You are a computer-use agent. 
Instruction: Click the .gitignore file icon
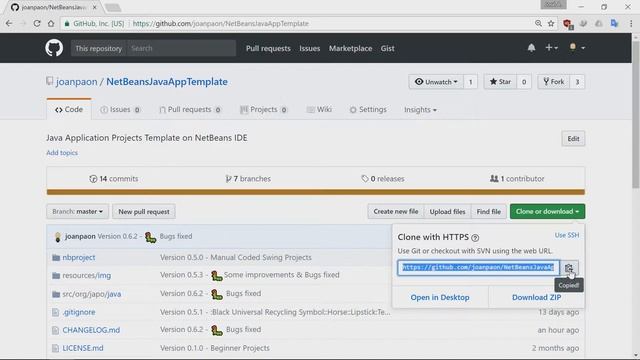point(56,312)
